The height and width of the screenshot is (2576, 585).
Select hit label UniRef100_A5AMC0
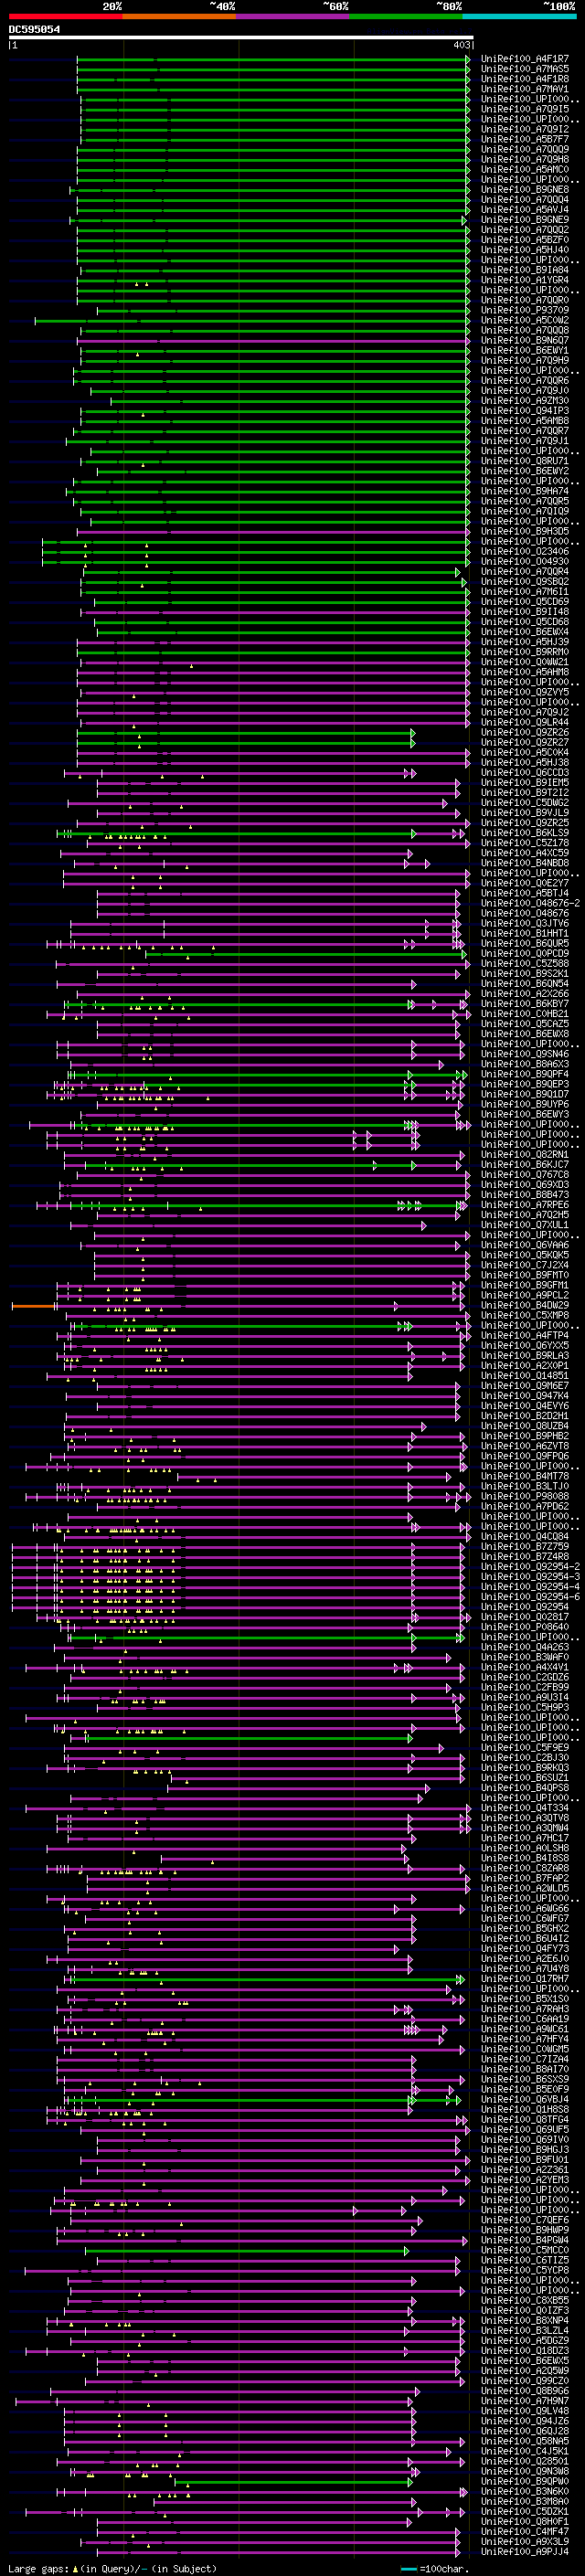click(x=525, y=169)
